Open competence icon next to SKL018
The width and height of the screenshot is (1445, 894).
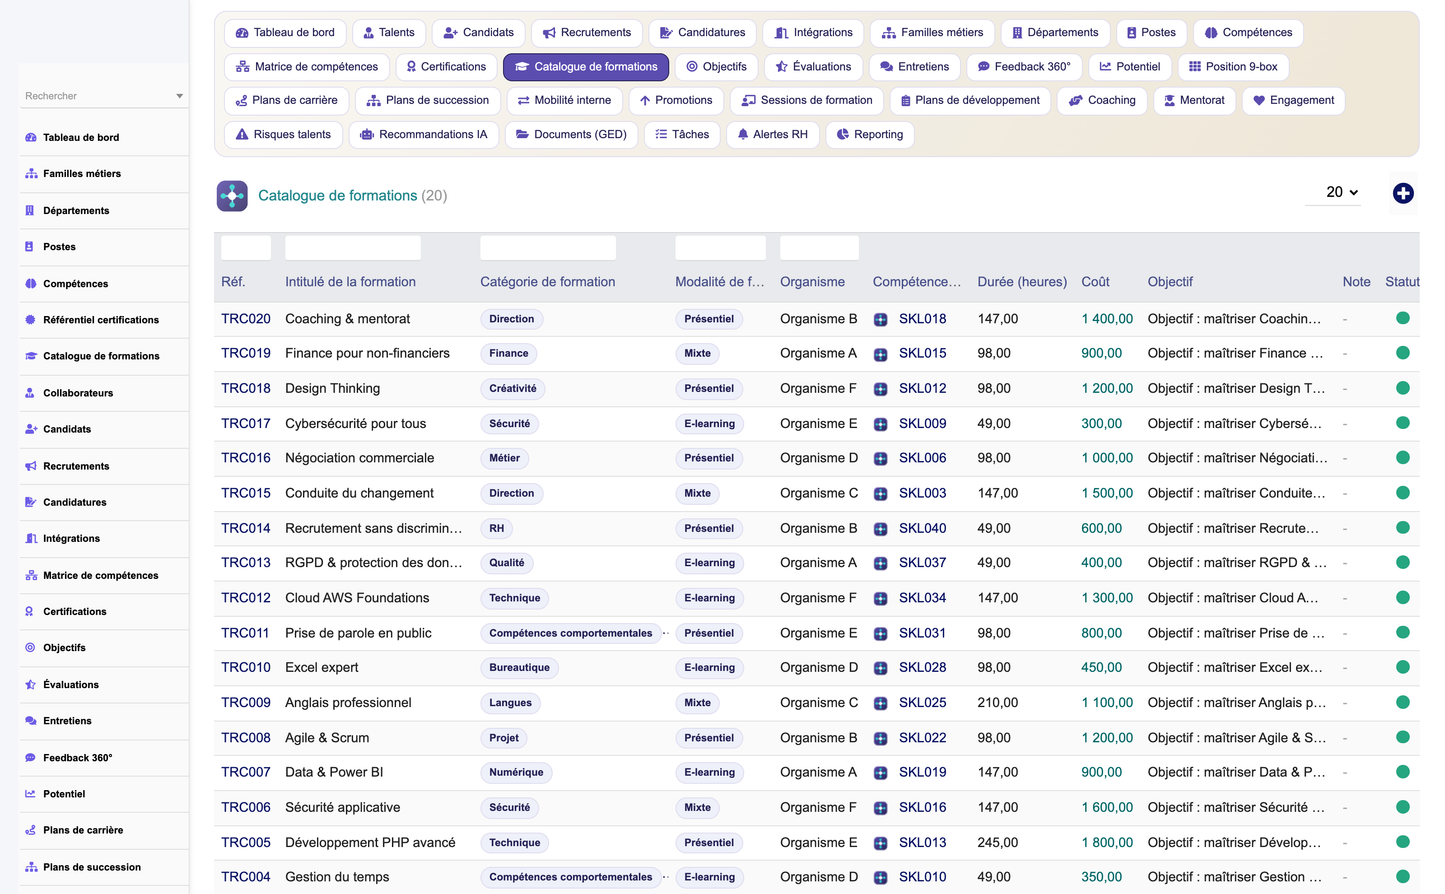click(x=881, y=320)
